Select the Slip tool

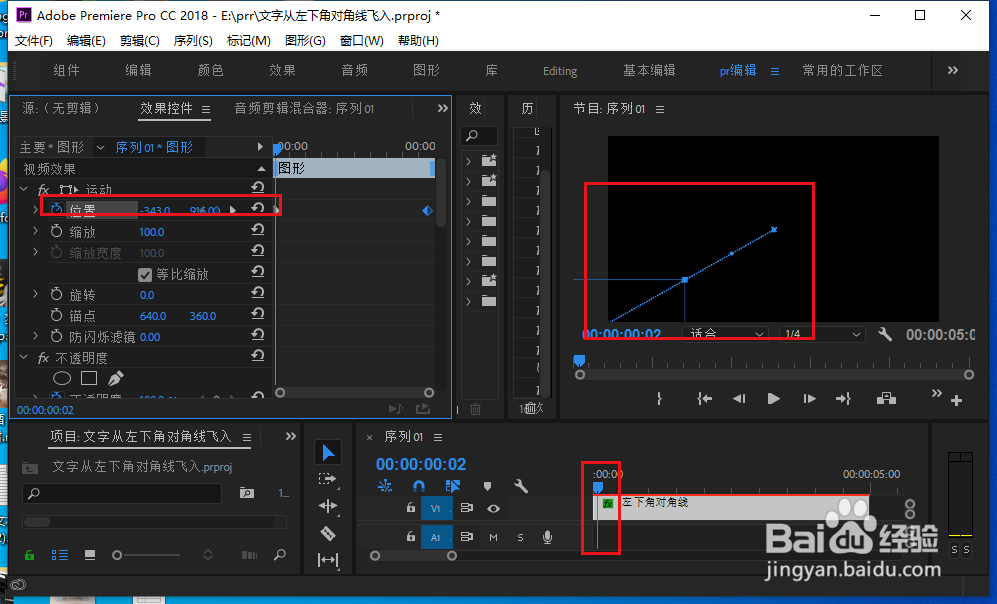328,560
